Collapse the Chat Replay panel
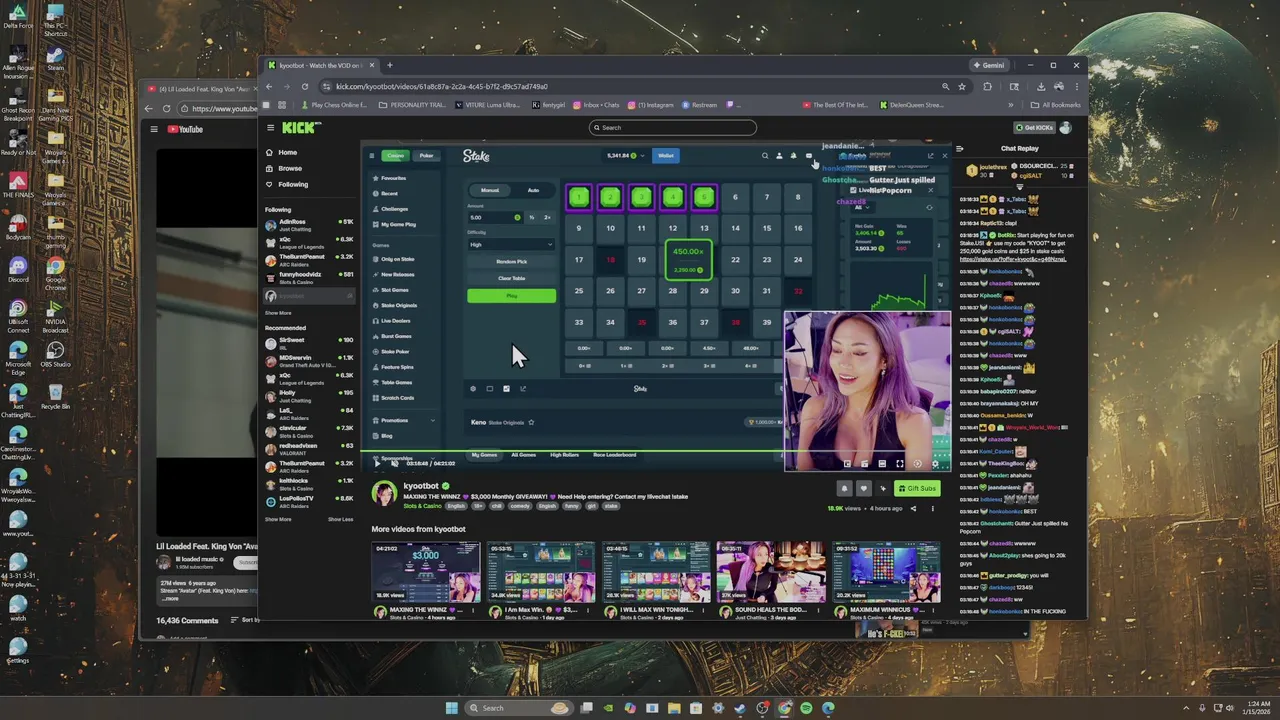 [959, 148]
